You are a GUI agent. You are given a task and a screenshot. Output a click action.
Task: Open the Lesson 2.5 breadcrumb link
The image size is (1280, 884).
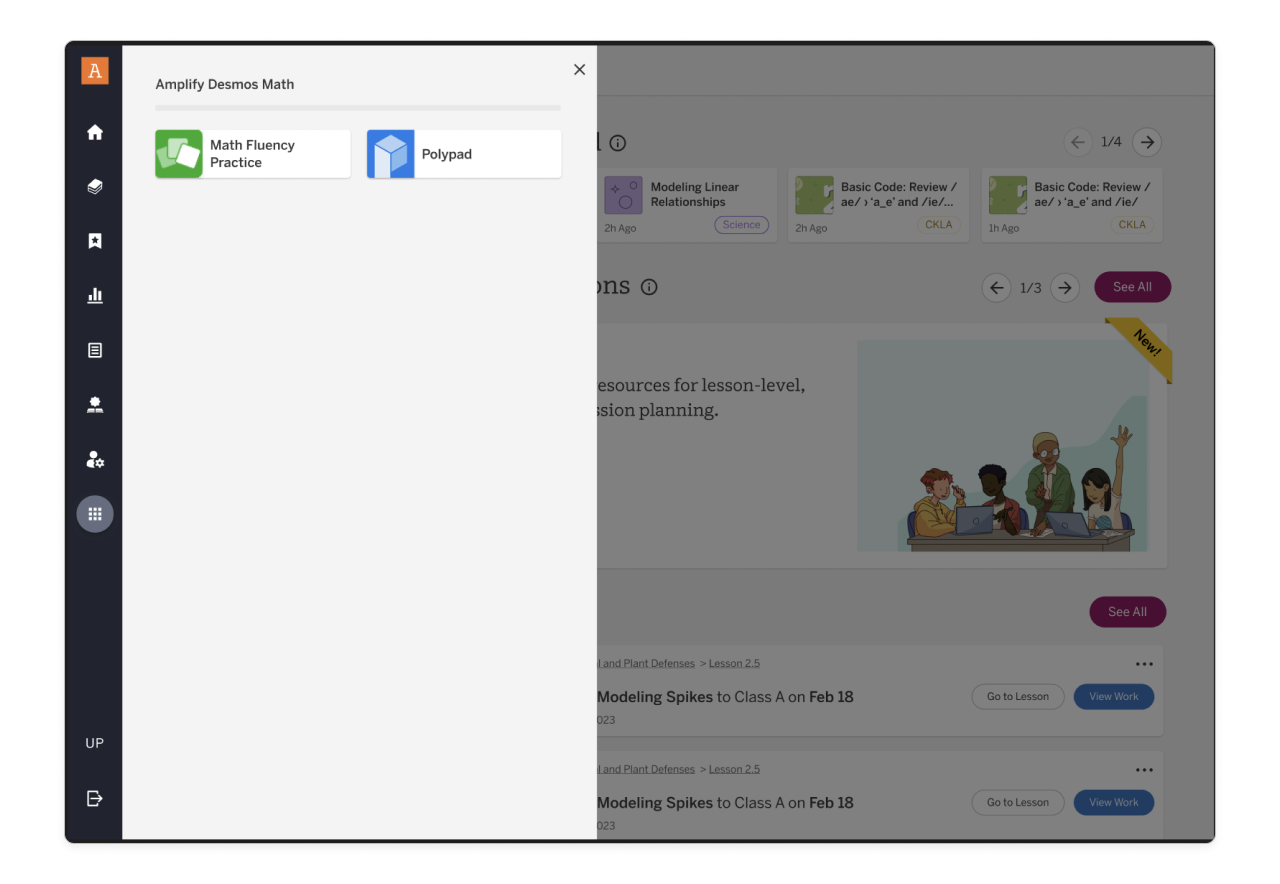(x=734, y=664)
